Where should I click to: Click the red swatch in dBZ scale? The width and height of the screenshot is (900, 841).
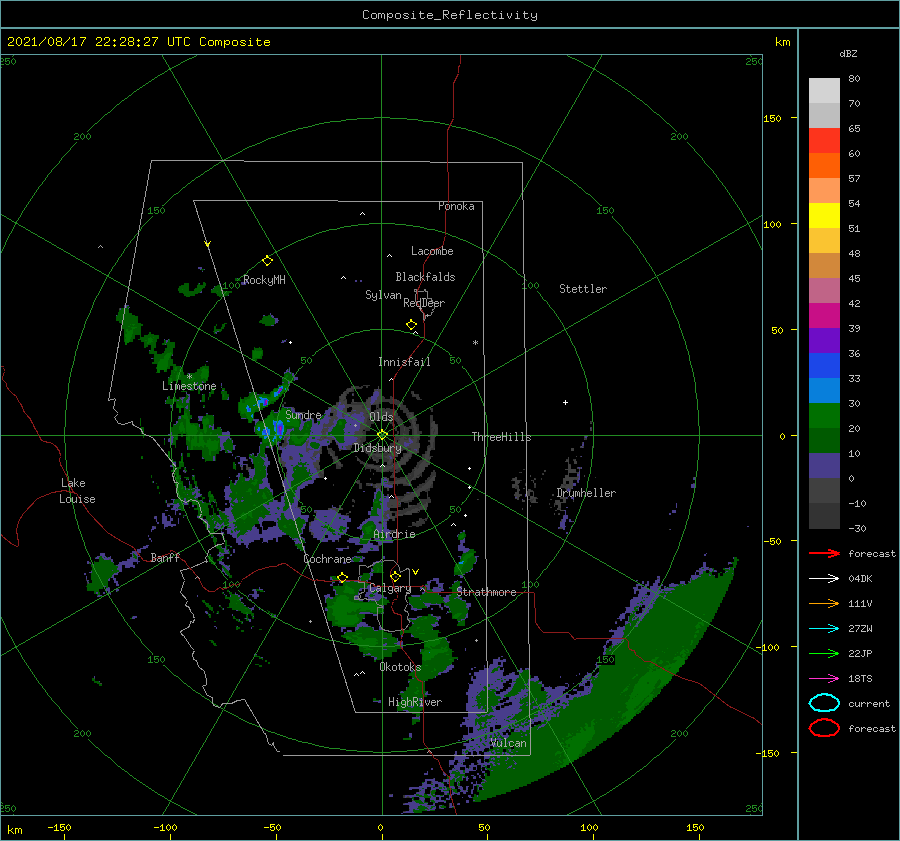pos(824,141)
